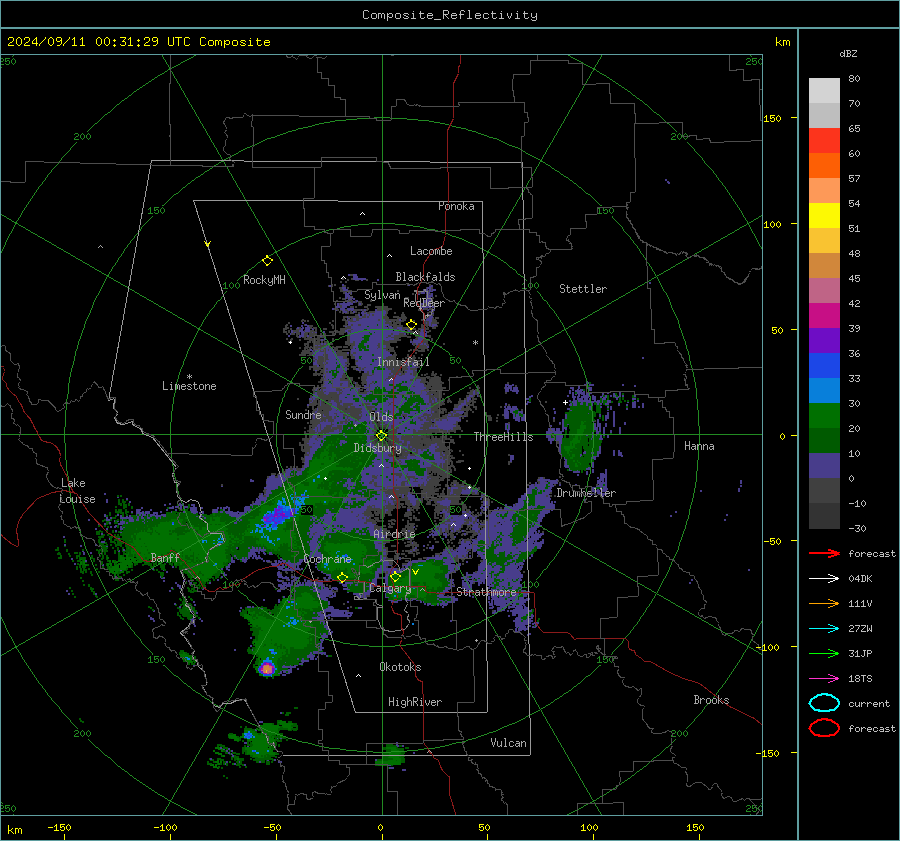Image resolution: width=900 pixels, height=841 pixels.
Task: Click the Brooks city label
Action: [x=711, y=700]
